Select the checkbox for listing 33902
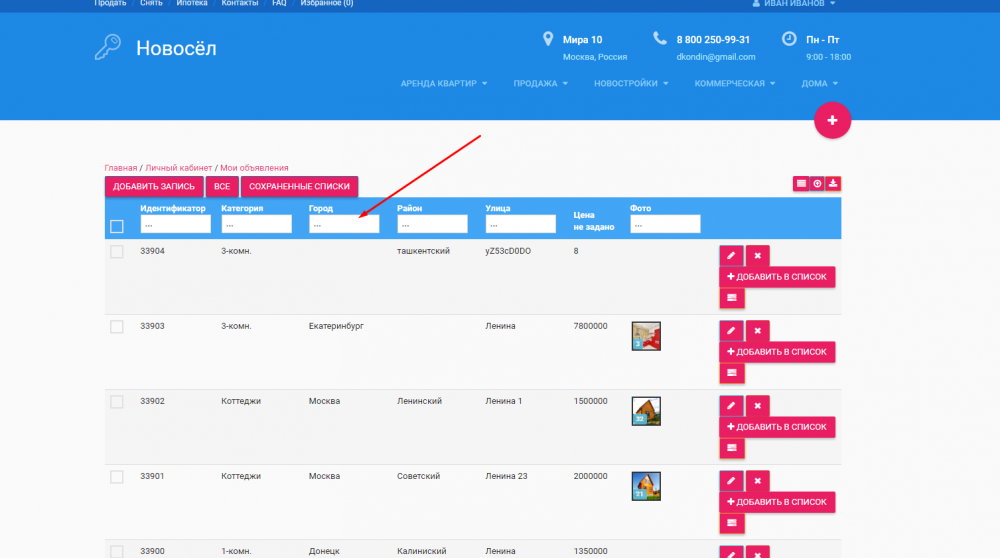Viewport: 1000px width, 558px height. (117, 402)
